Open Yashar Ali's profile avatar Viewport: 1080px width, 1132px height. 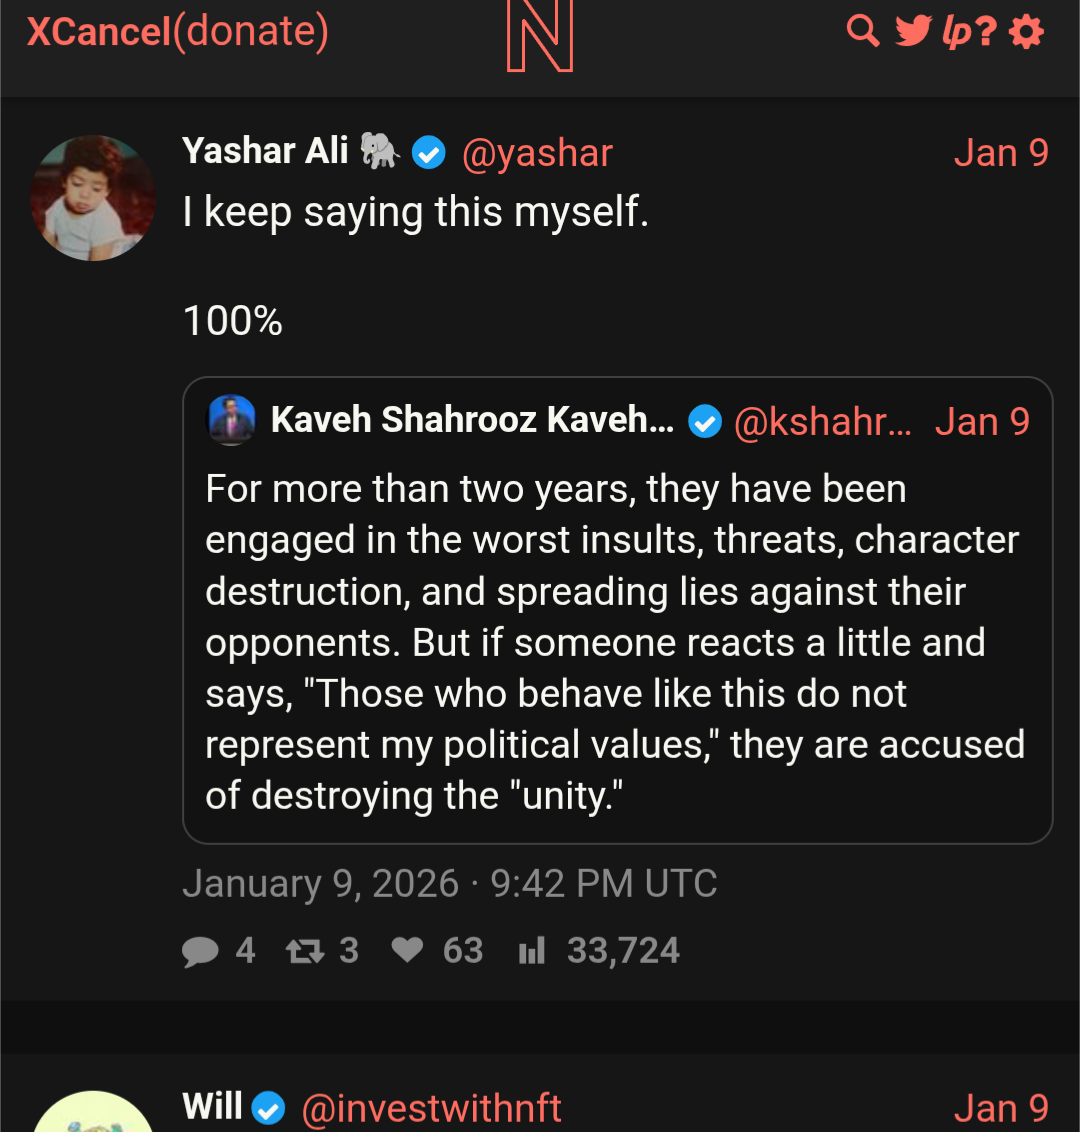click(x=93, y=197)
